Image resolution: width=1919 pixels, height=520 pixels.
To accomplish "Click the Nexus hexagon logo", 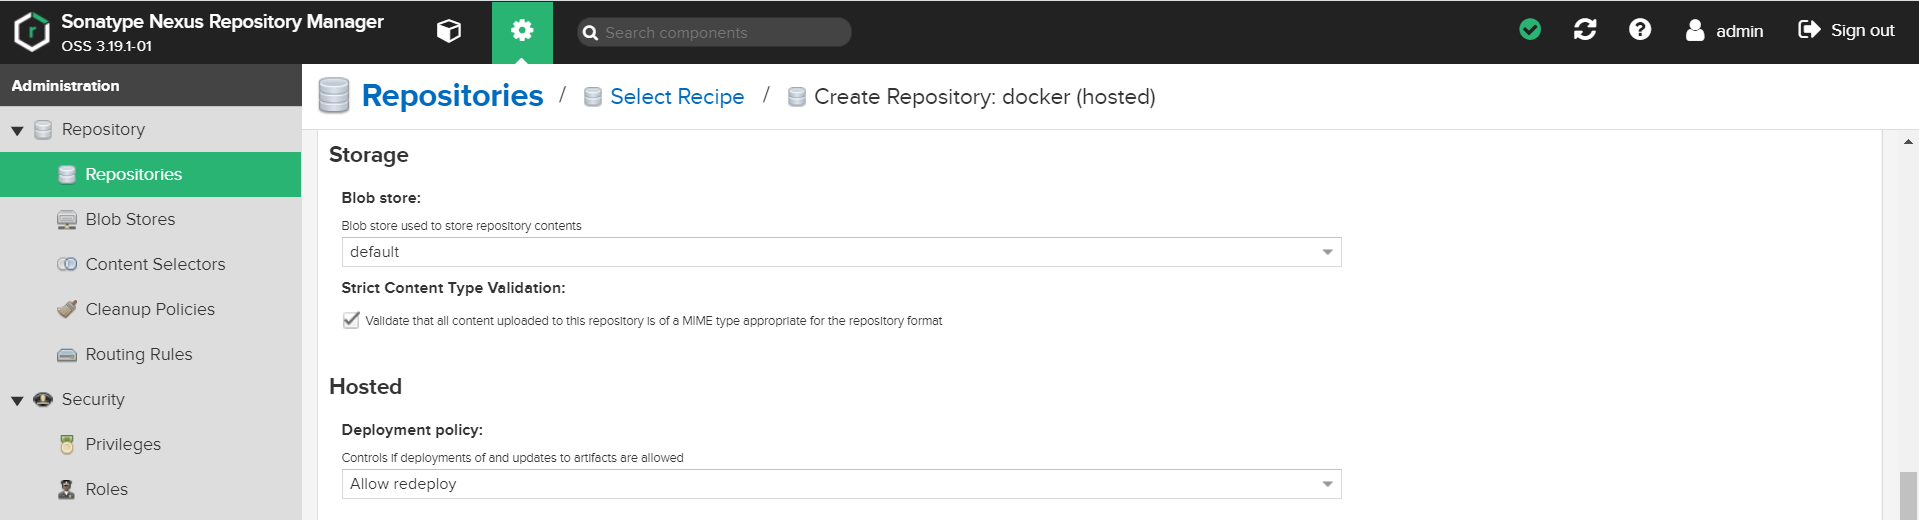I will pos(32,32).
